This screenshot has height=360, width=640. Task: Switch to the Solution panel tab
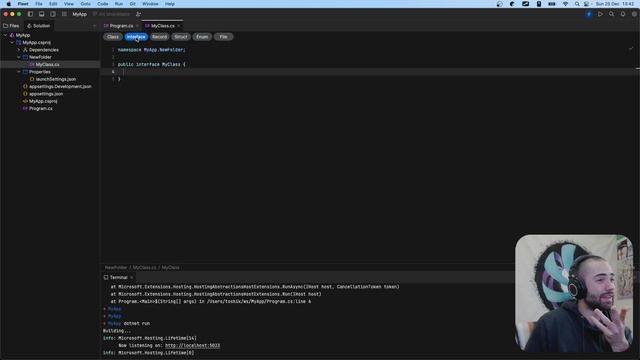point(38,26)
